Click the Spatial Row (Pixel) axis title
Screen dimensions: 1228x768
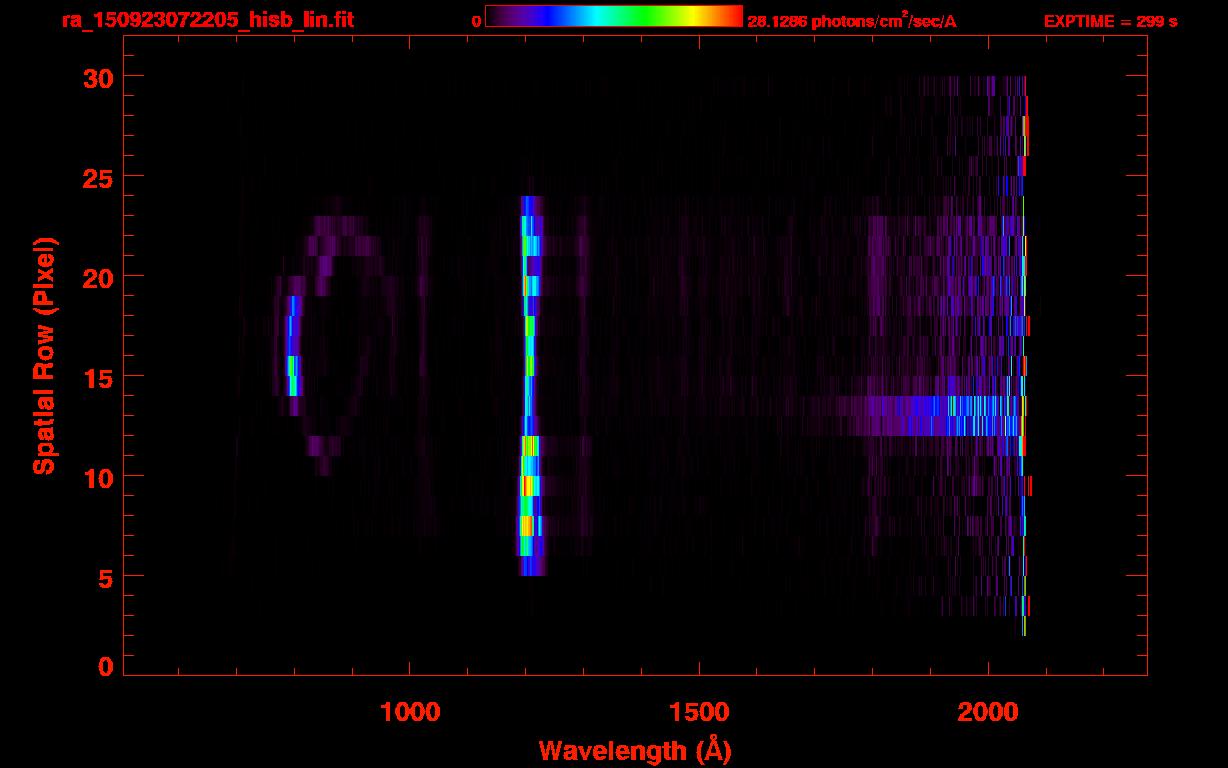[43, 355]
